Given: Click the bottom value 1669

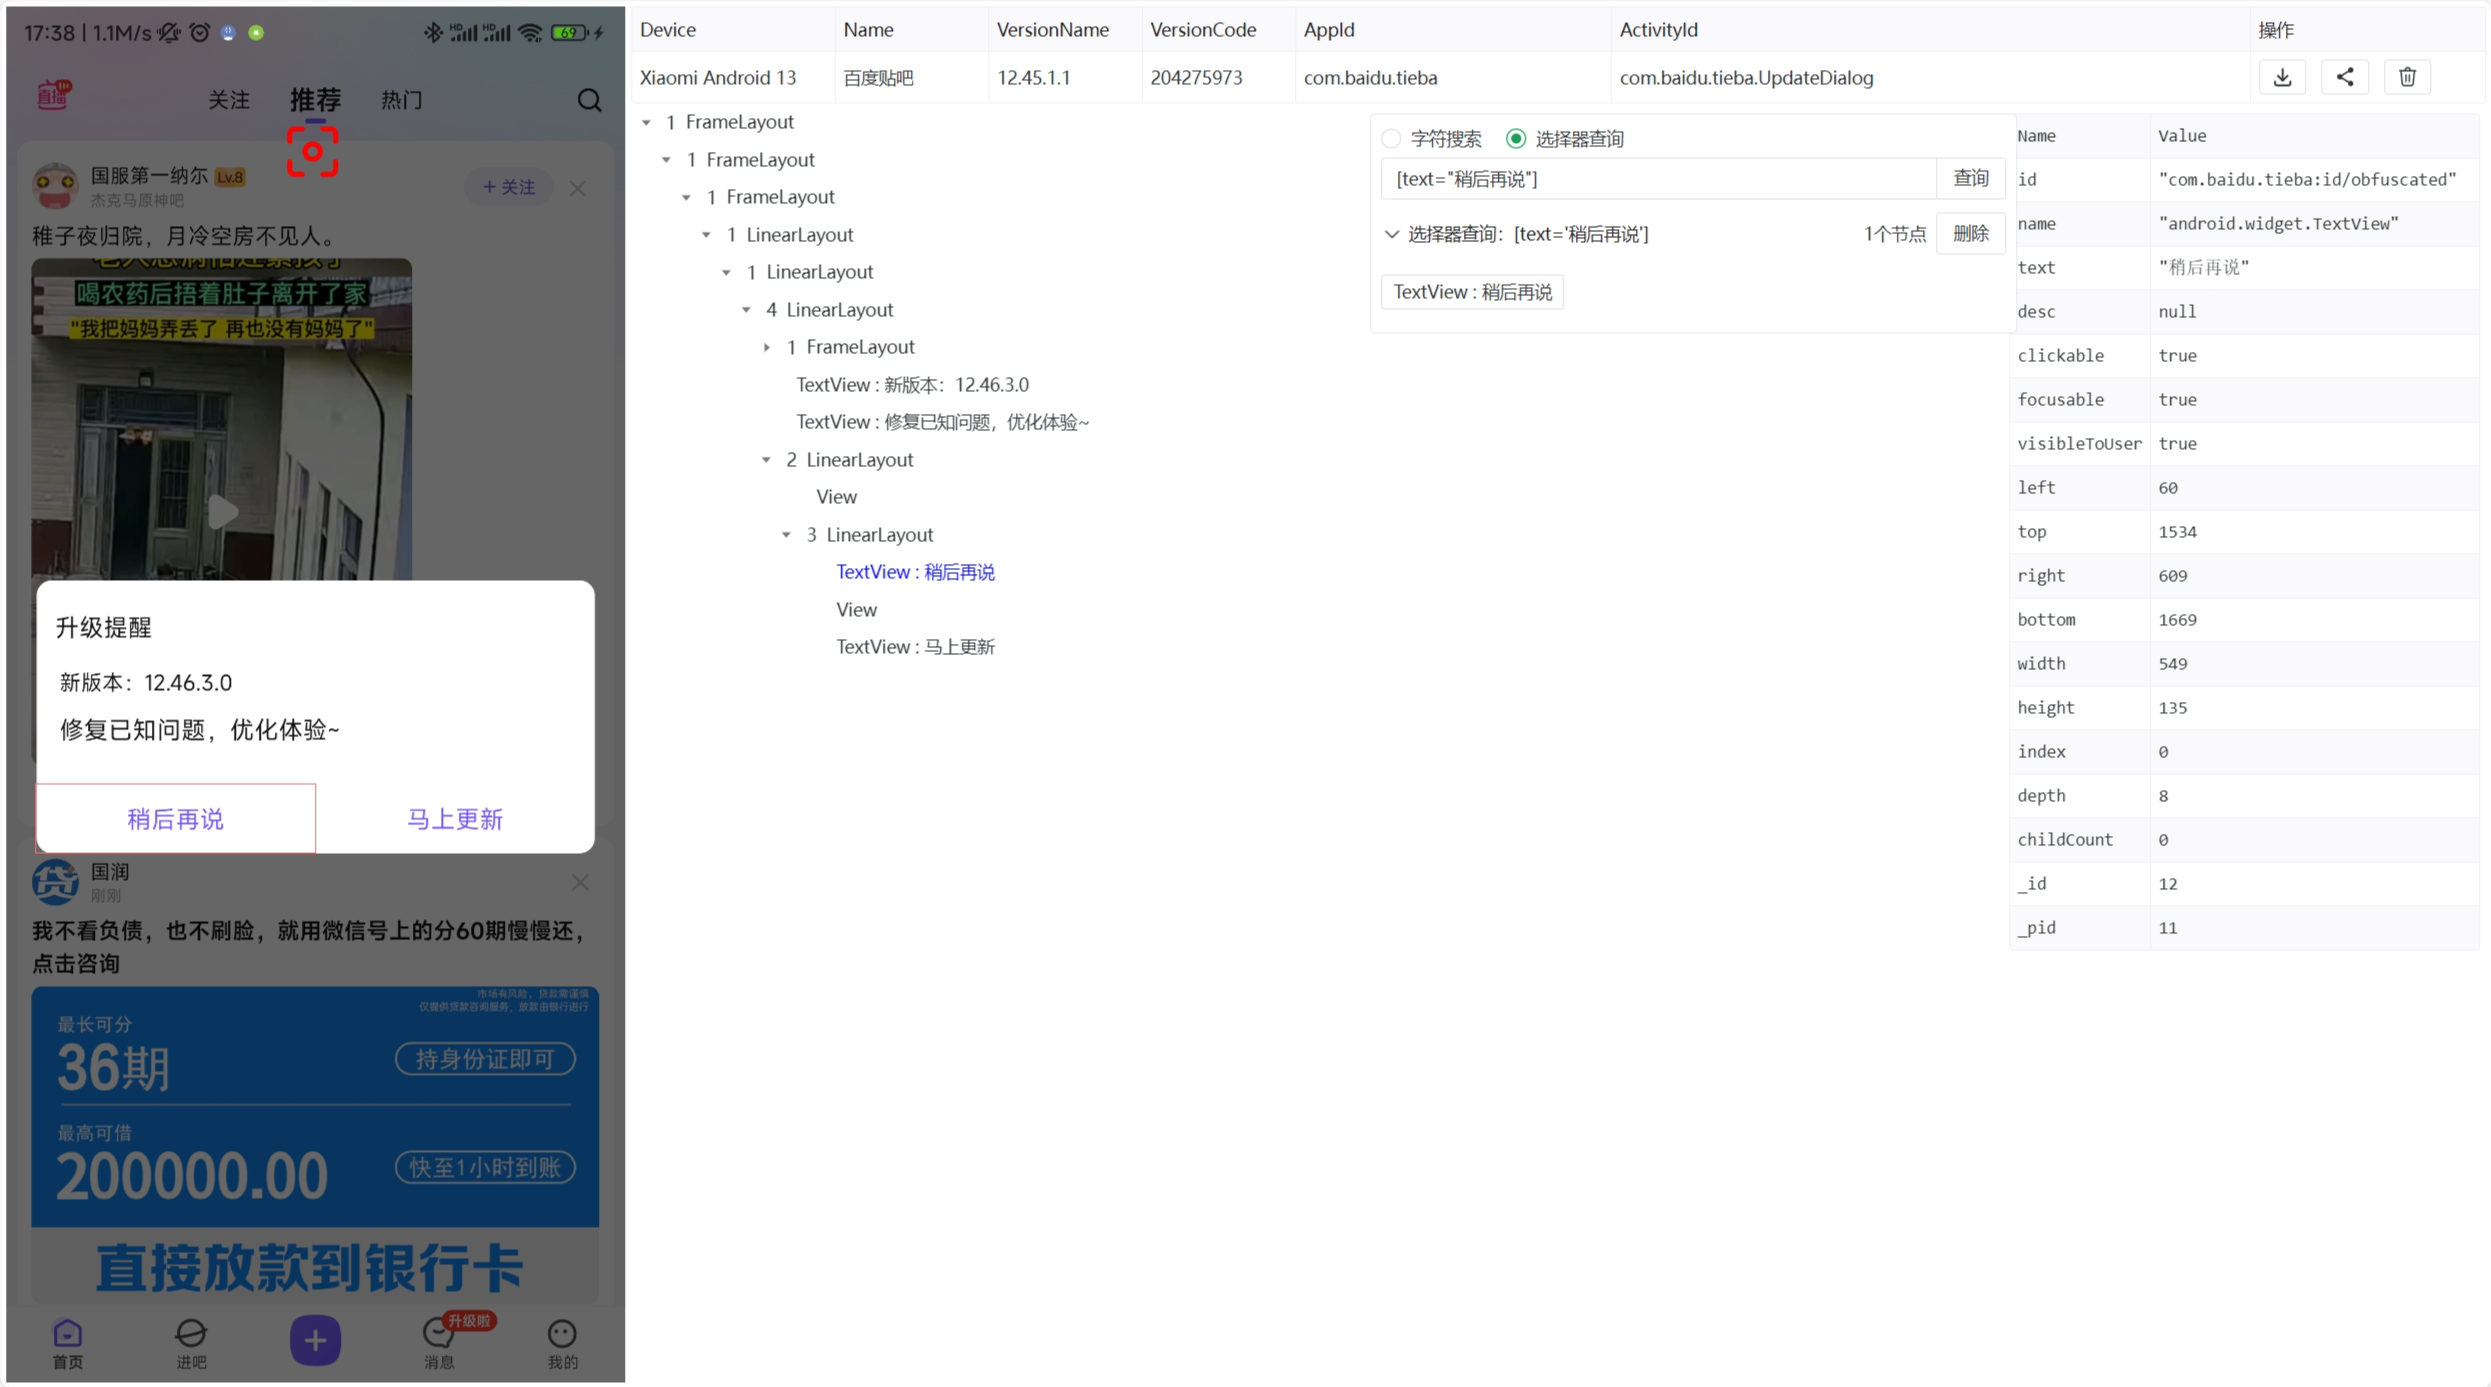Looking at the screenshot, I should click(2177, 620).
